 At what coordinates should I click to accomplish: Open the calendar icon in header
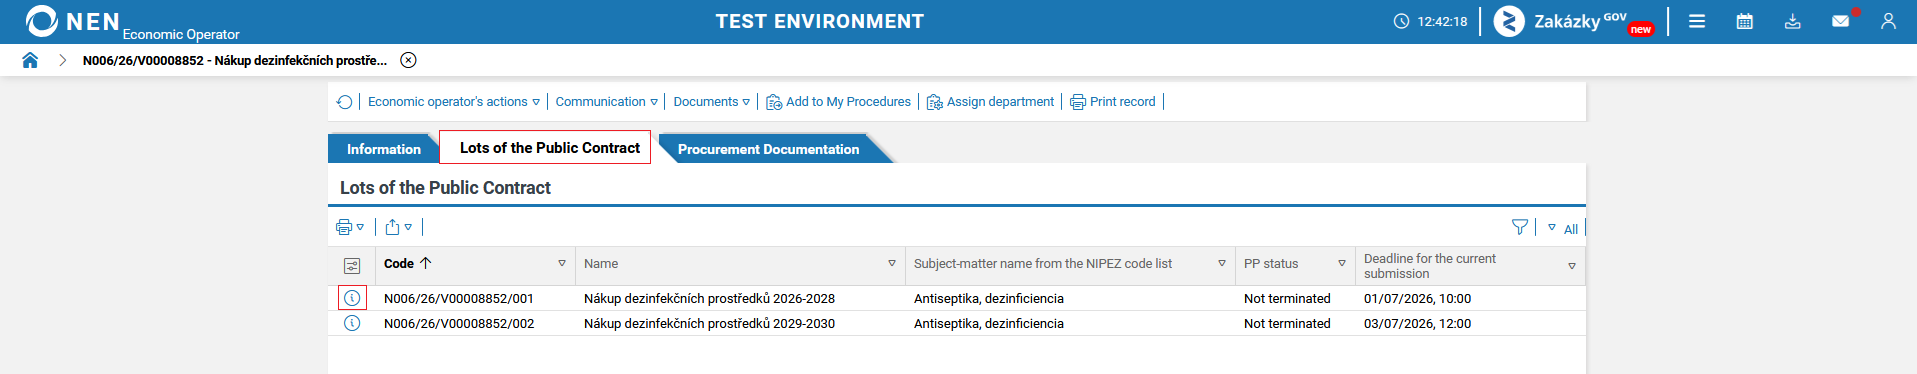tap(1745, 21)
